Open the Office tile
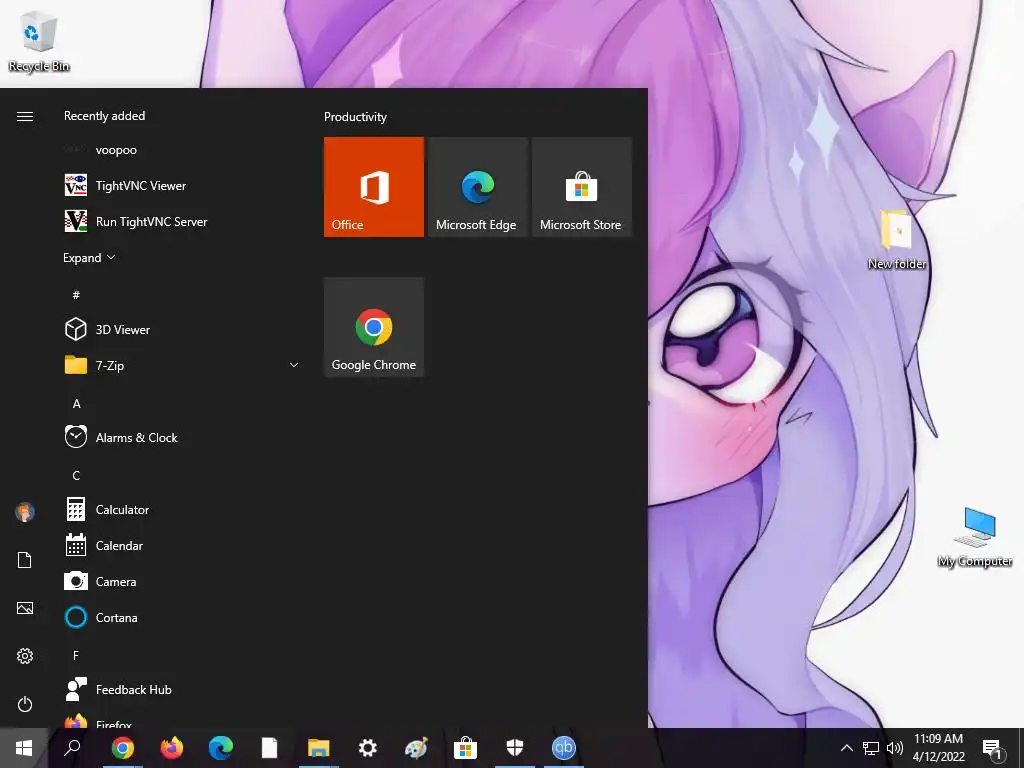1024x768 pixels. click(374, 187)
